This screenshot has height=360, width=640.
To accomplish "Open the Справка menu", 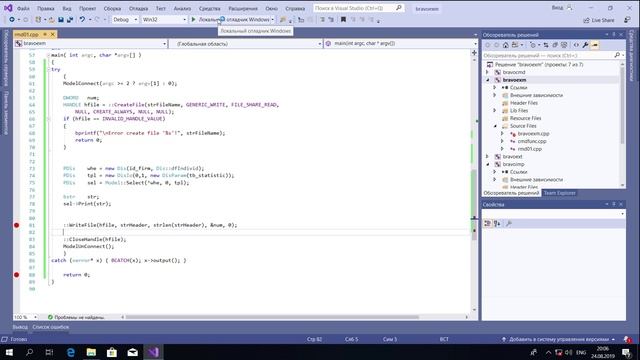I will pyautogui.click(x=295, y=8).
